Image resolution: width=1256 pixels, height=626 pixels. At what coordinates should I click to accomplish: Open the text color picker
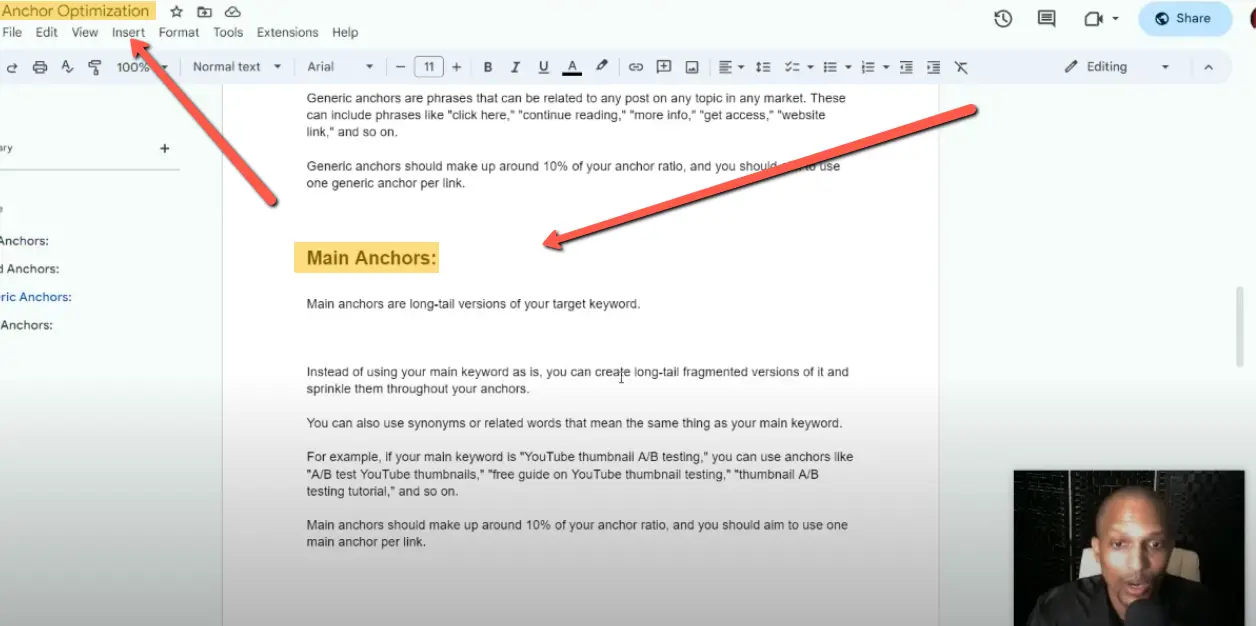(571, 66)
